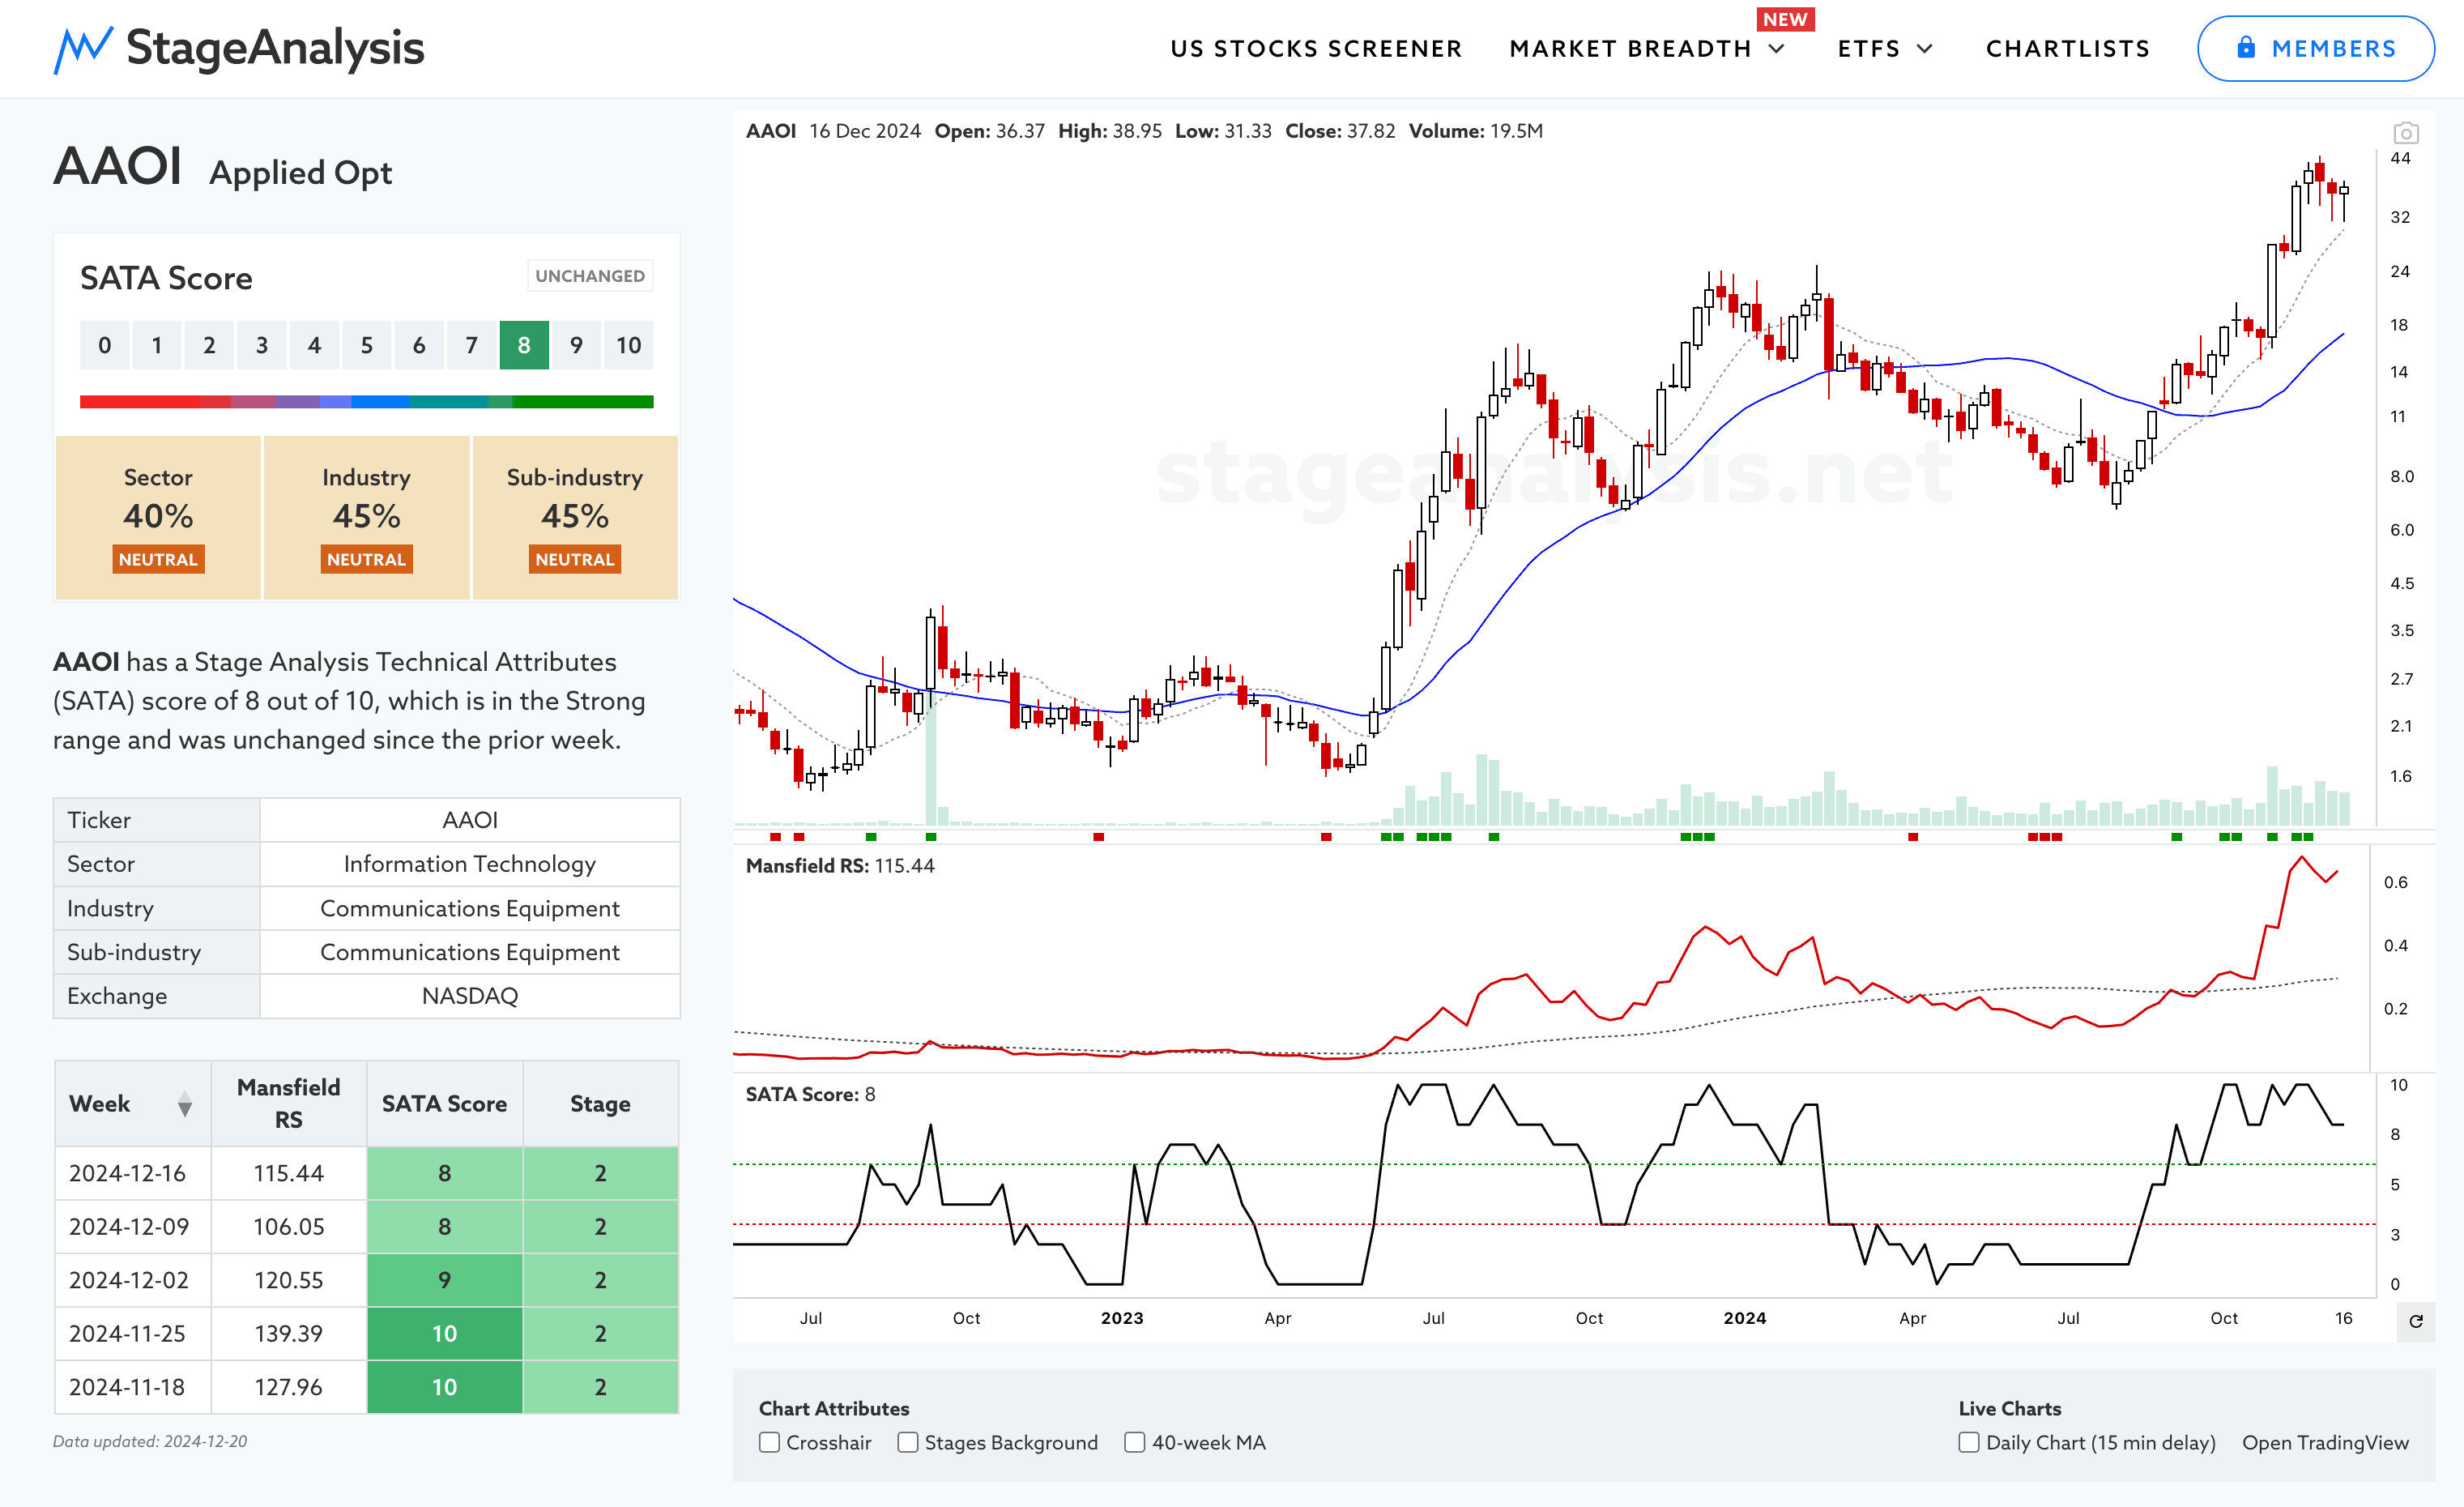This screenshot has height=1507, width=2464.
Task: Click the SATA score color gradient bar
Action: tap(366, 402)
